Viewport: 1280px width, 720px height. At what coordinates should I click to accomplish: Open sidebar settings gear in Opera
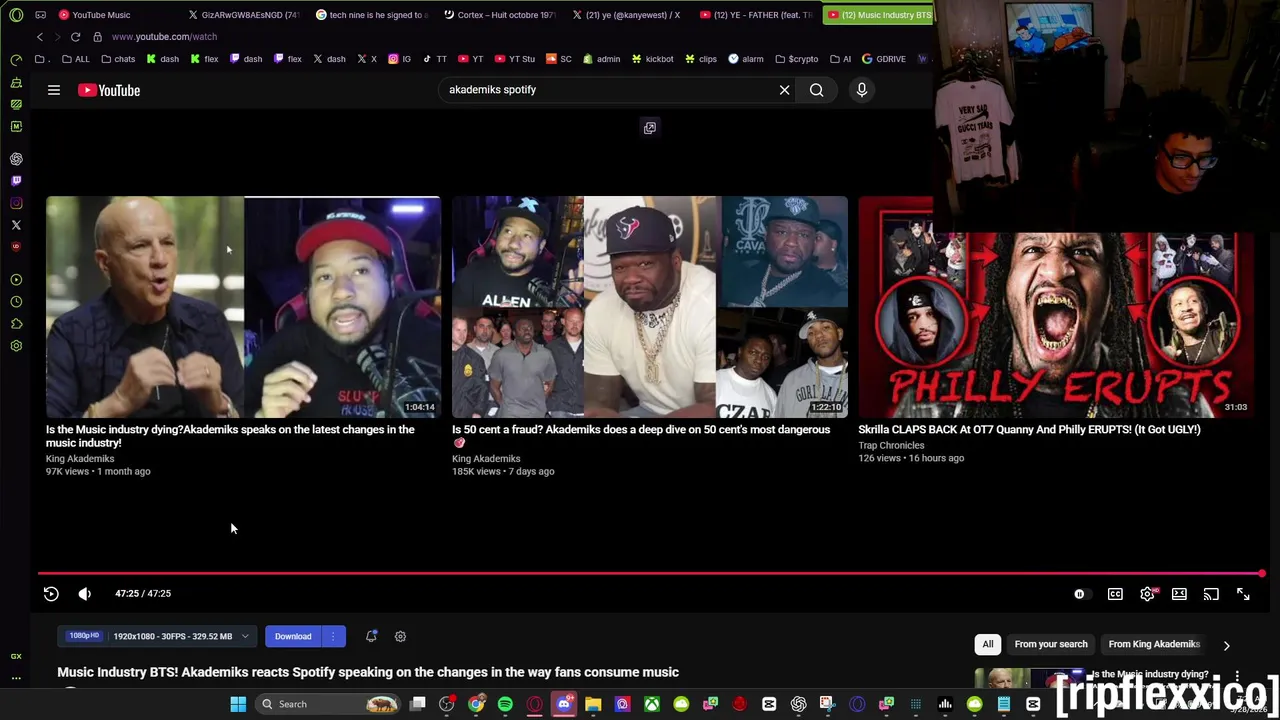16,346
